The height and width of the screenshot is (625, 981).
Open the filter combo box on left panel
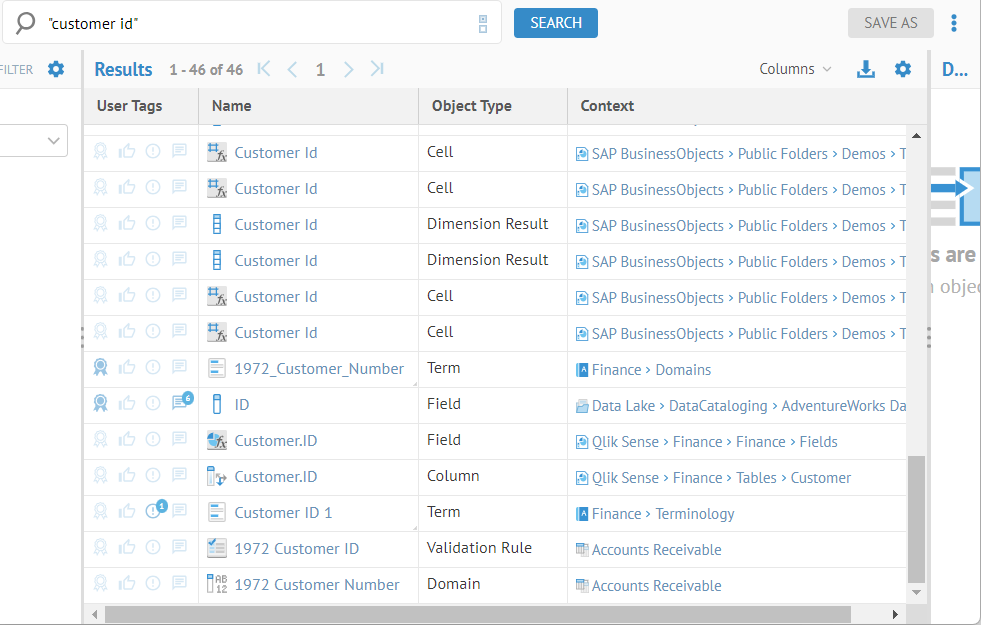click(x=34, y=141)
